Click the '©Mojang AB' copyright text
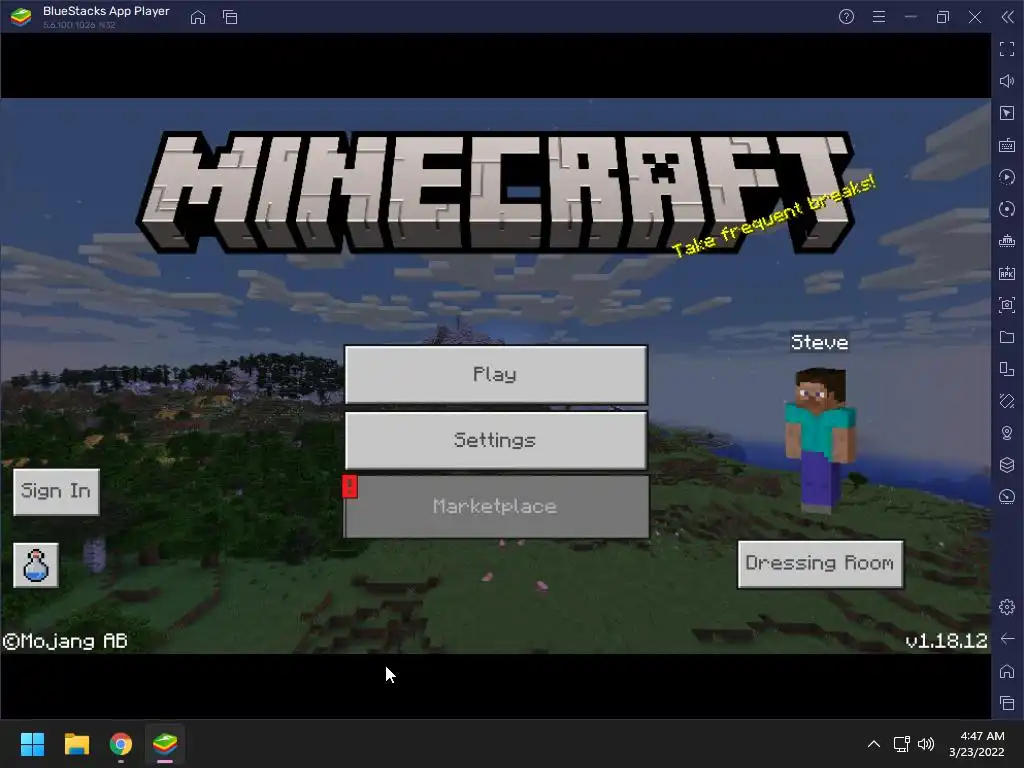This screenshot has height=768, width=1024. (65, 641)
